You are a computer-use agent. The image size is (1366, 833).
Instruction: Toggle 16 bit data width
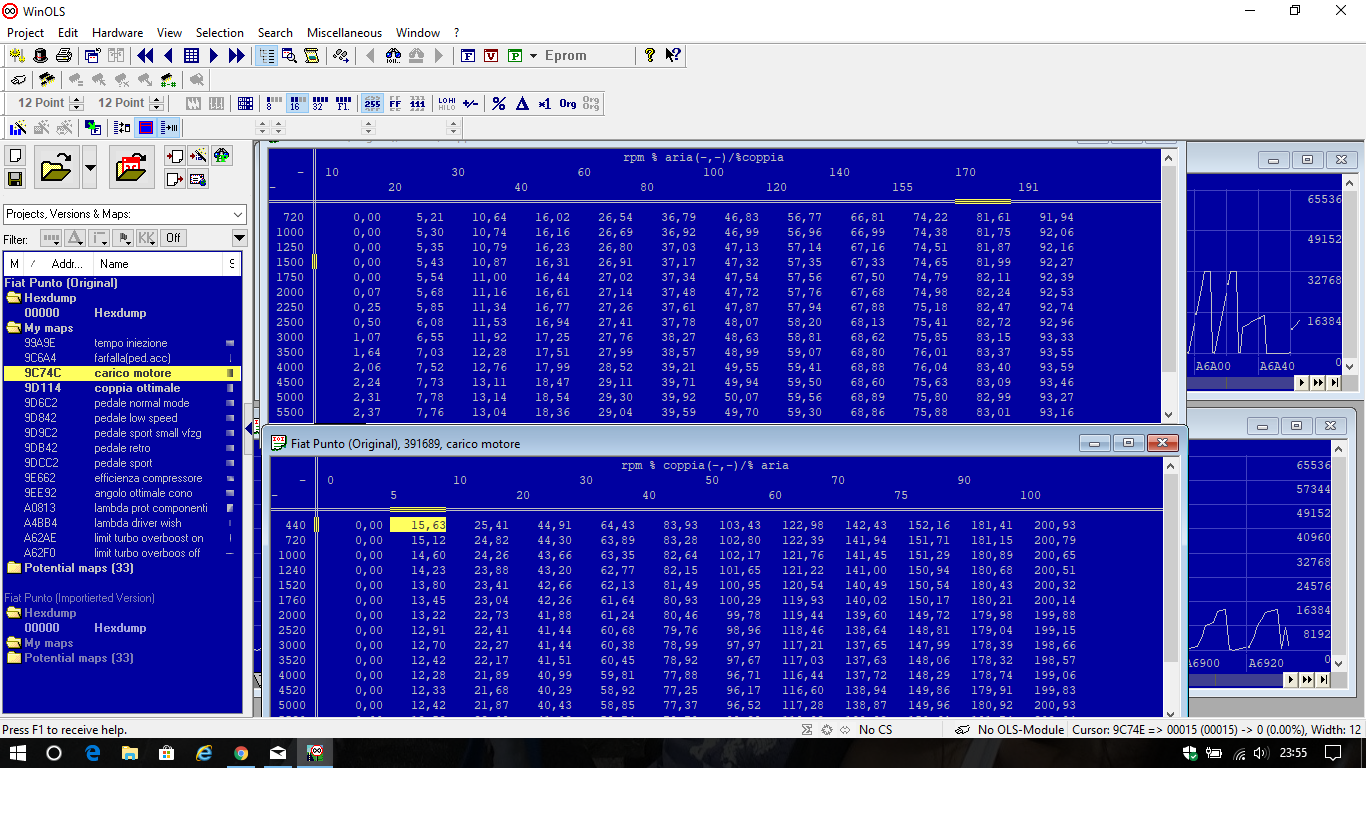pos(297,103)
